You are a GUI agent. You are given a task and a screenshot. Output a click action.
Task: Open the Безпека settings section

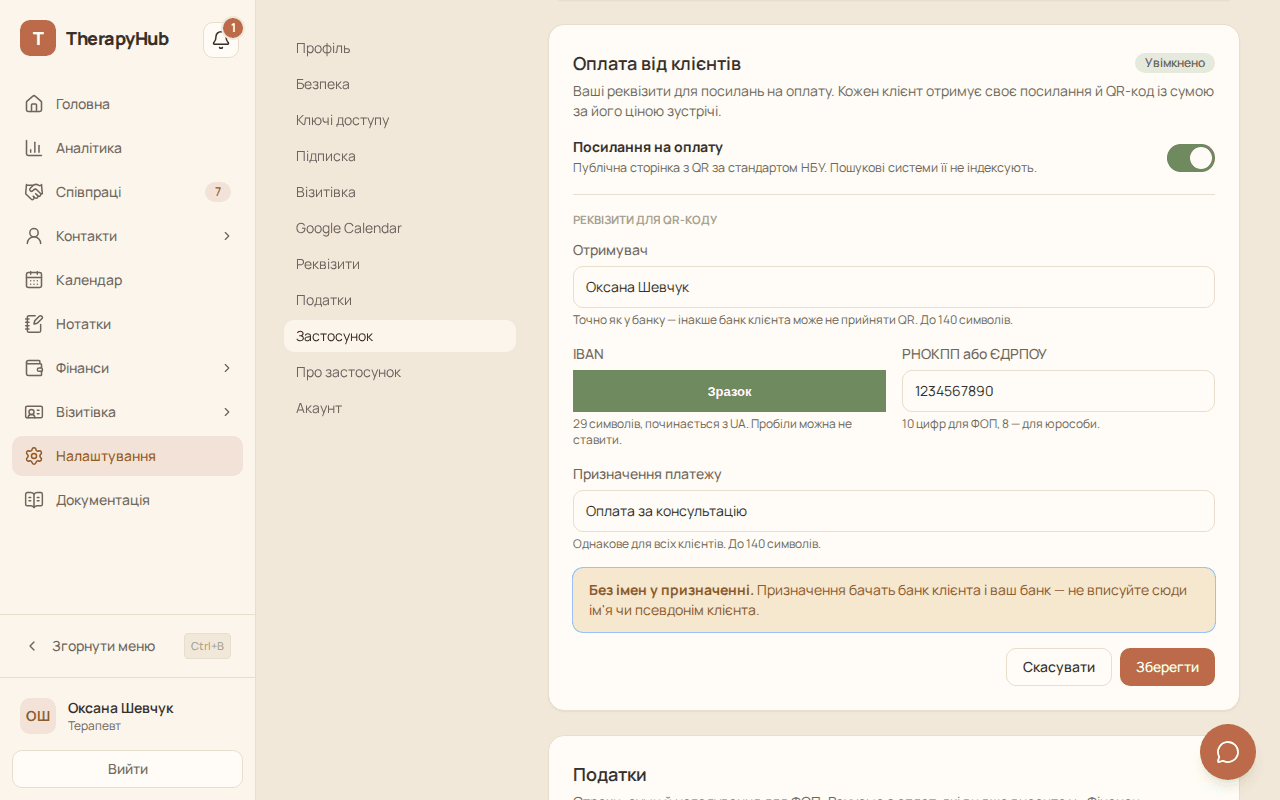coord(400,84)
